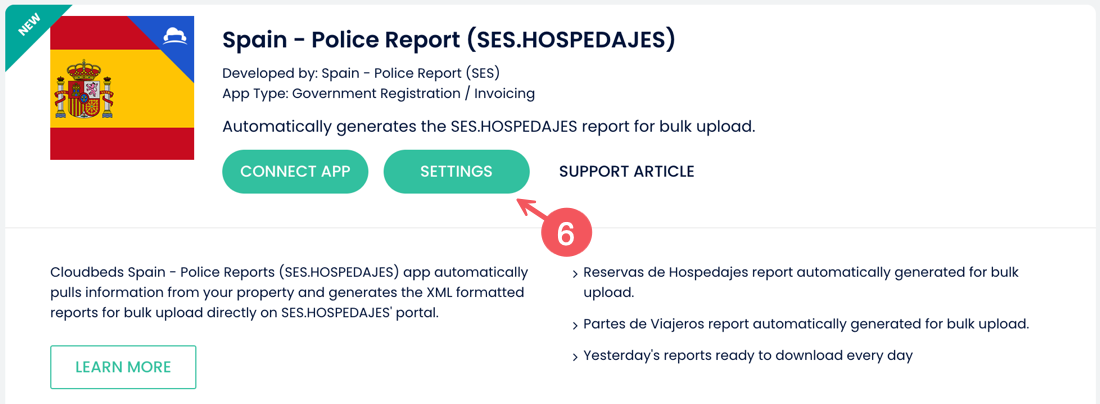This screenshot has width=1100, height=404.
Task: Click the coat of arms on the flag
Action: (84, 90)
